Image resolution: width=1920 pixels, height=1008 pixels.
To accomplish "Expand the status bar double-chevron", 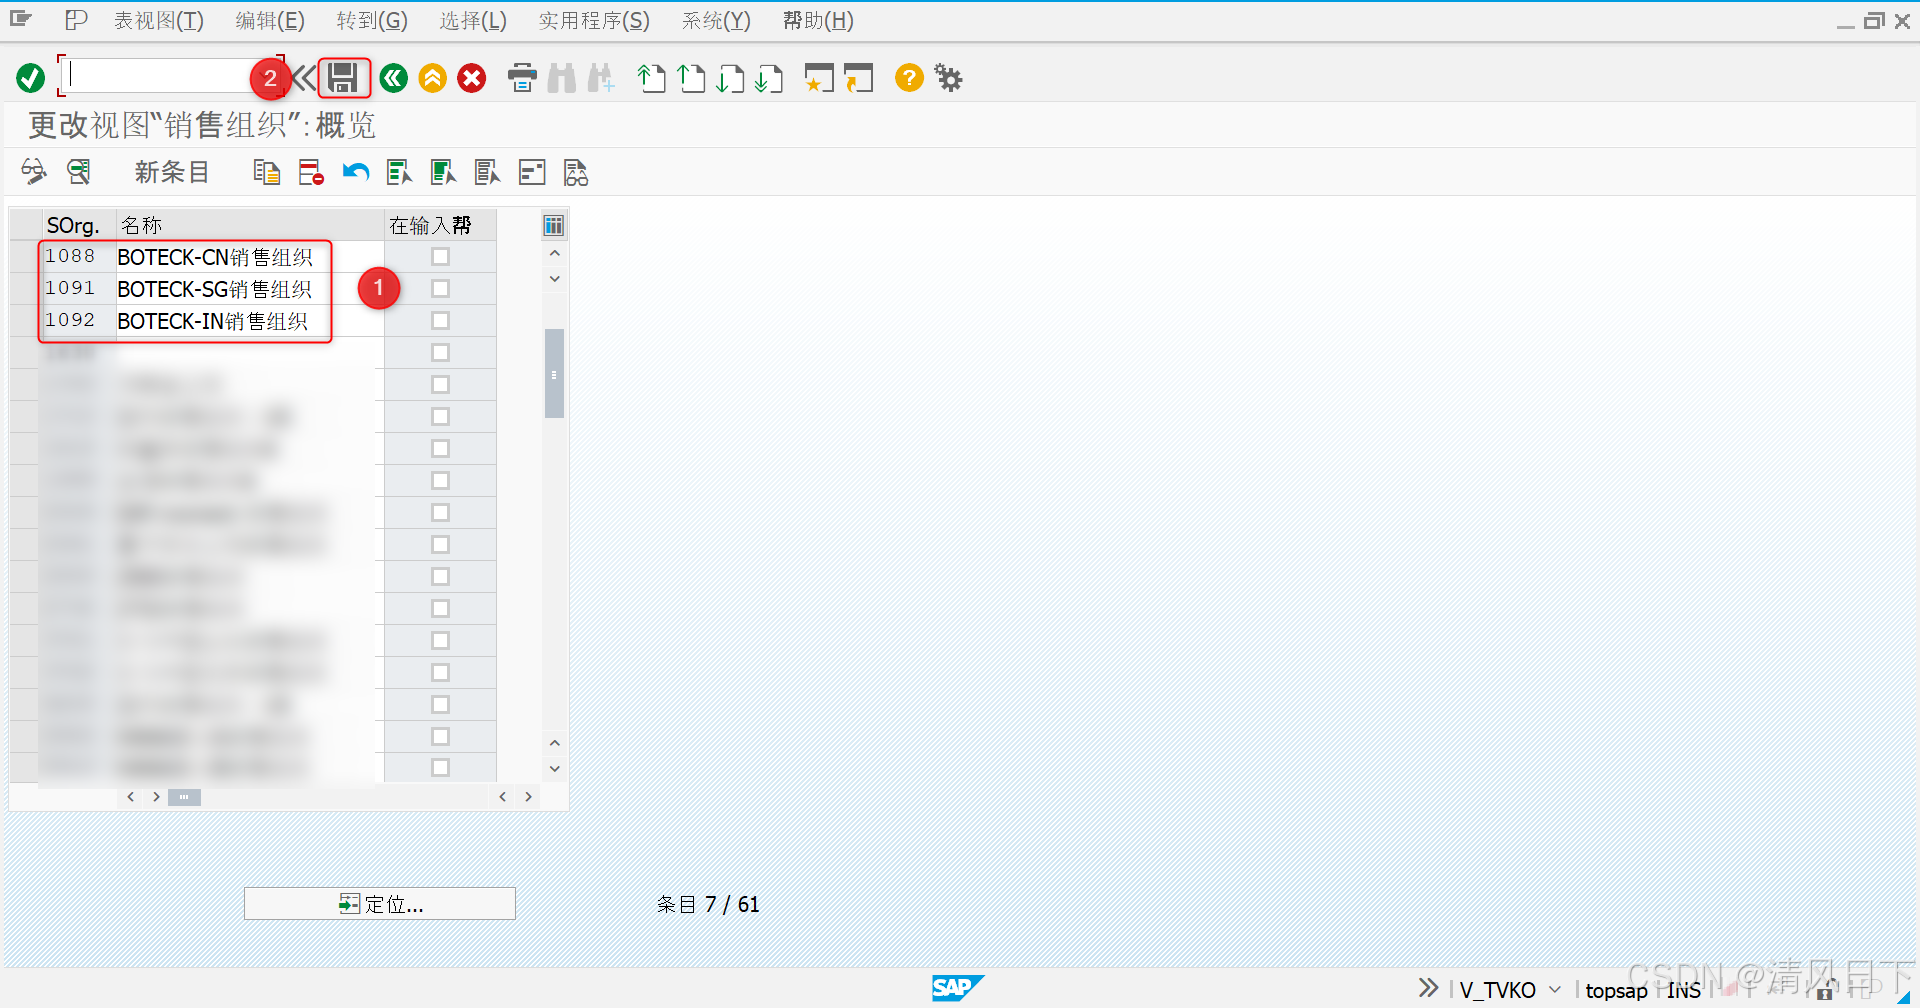I will pyautogui.click(x=1428, y=989).
